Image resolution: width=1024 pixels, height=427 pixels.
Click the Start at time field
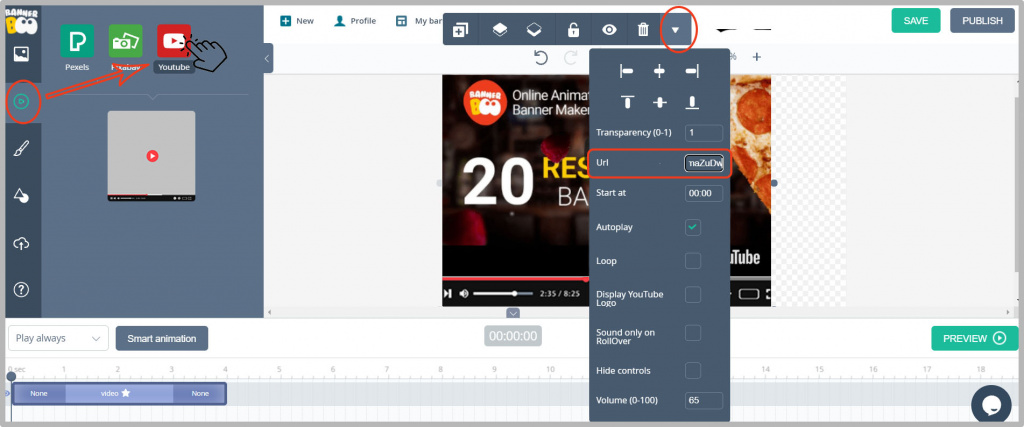pyautogui.click(x=704, y=193)
